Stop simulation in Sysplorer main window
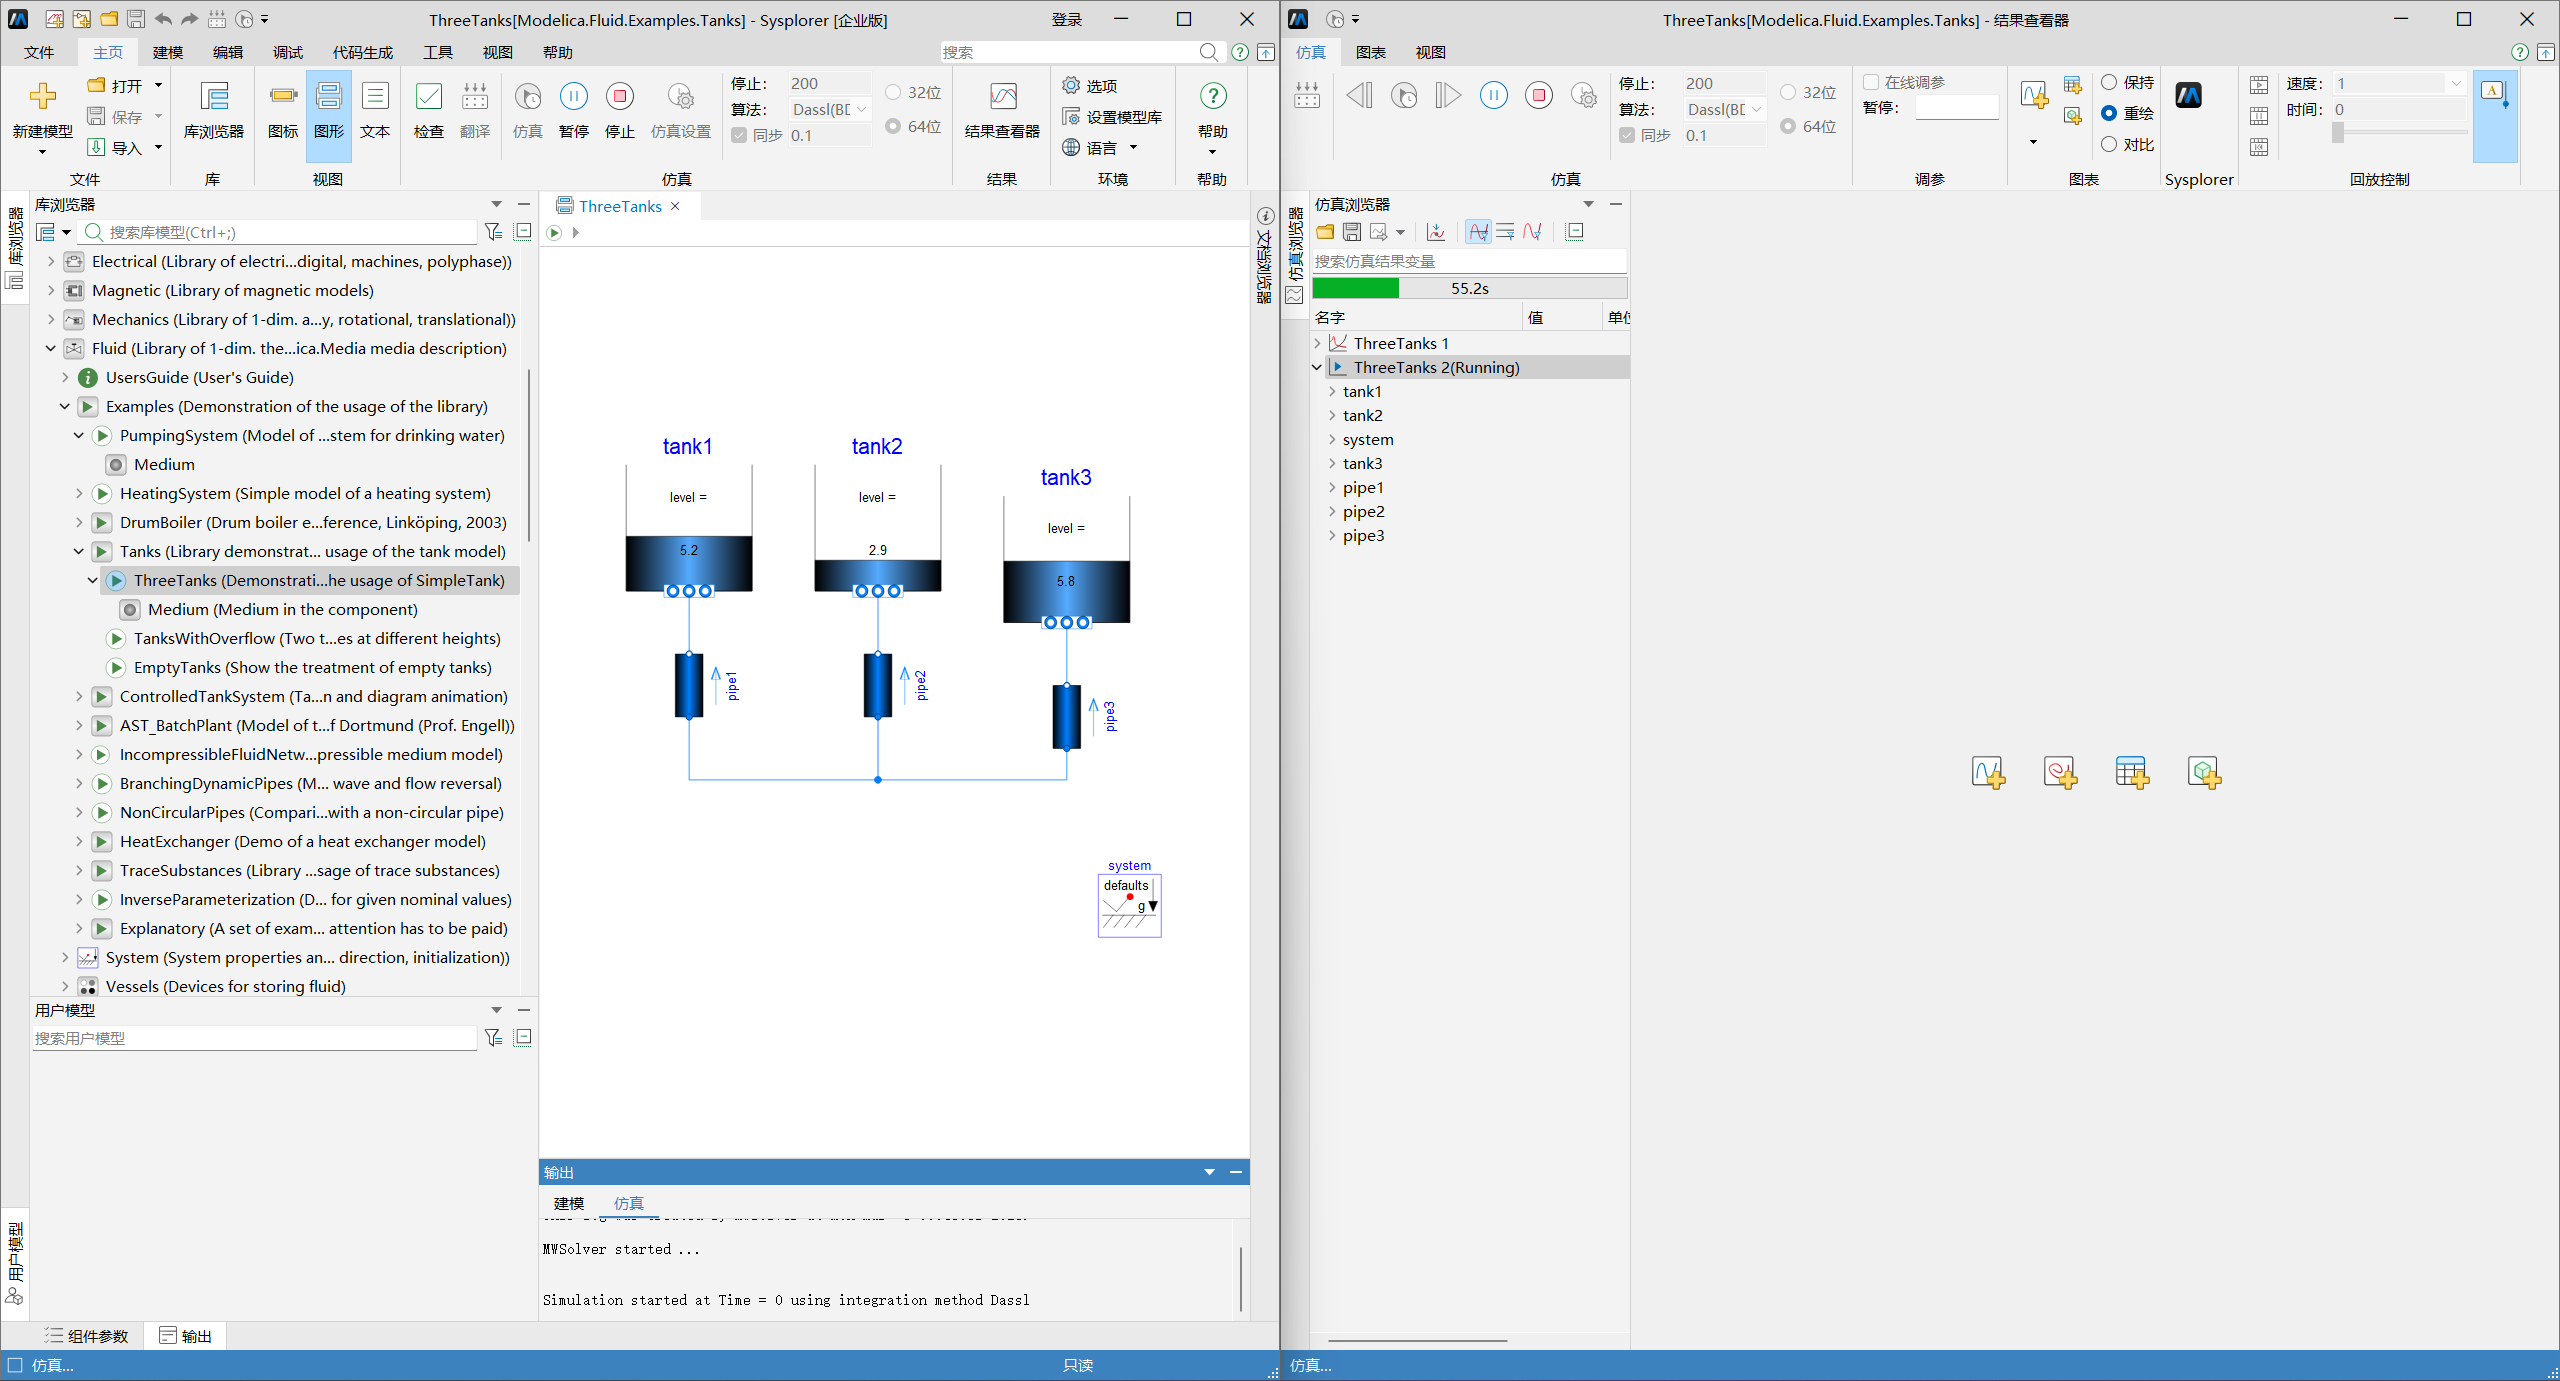2560x1381 pixels. click(x=620, y=97)
